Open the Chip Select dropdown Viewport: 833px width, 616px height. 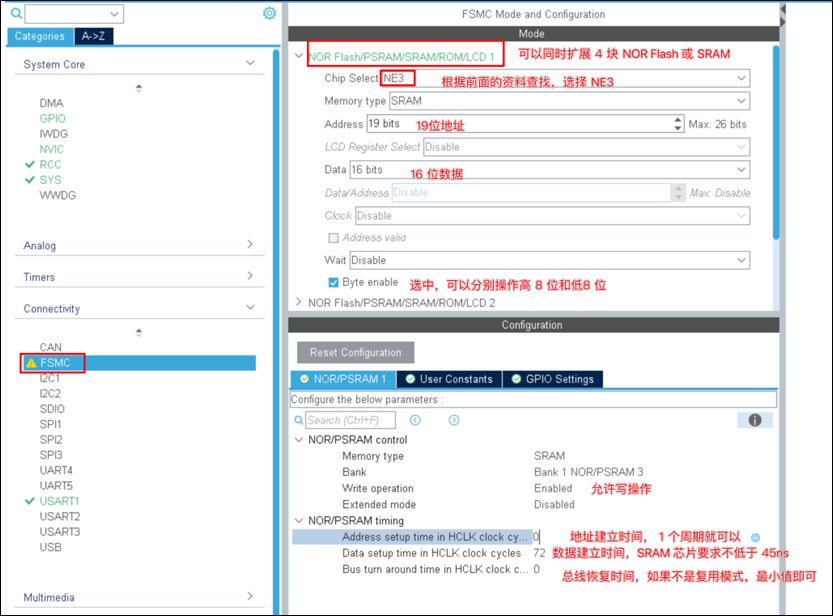coord(741,78)
